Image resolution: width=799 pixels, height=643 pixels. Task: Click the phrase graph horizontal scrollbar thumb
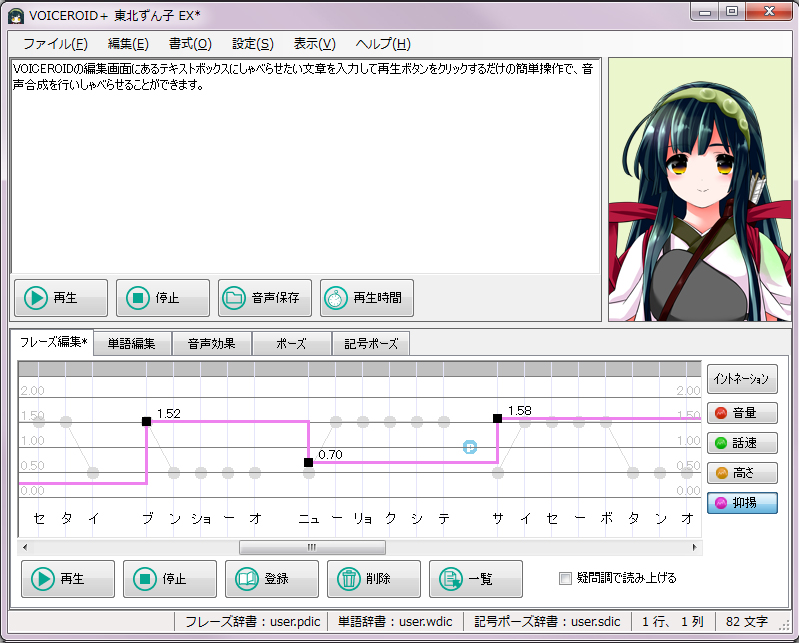(x=312, y=548)
